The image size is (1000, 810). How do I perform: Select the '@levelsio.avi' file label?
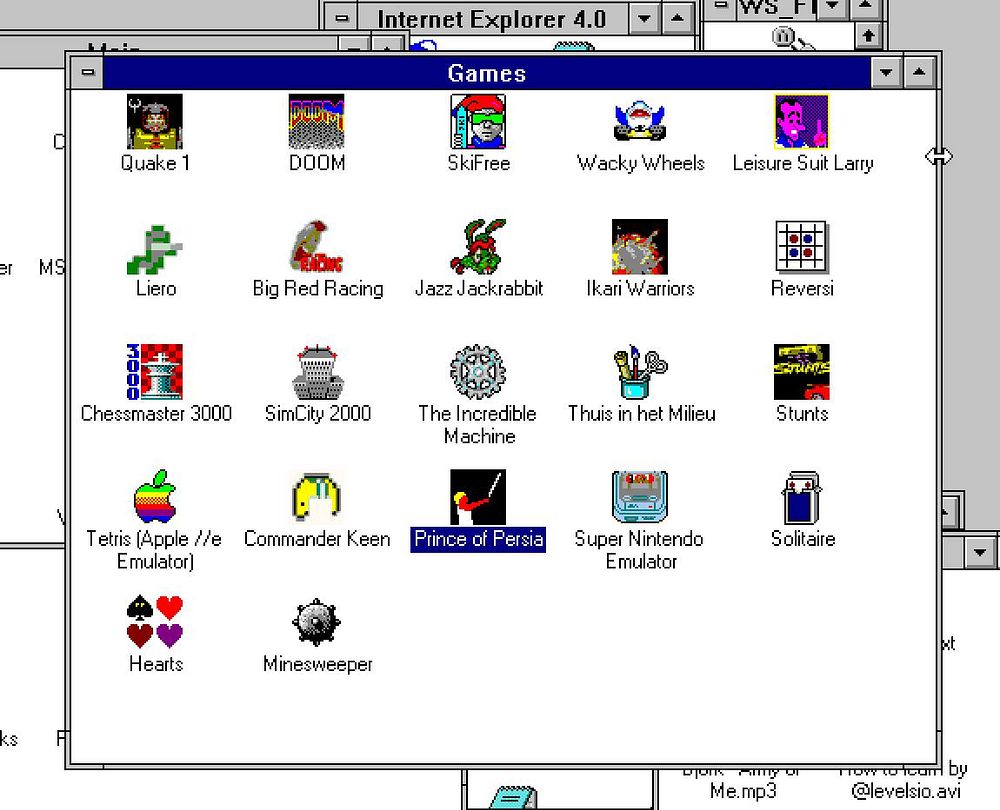pos(906,791)
